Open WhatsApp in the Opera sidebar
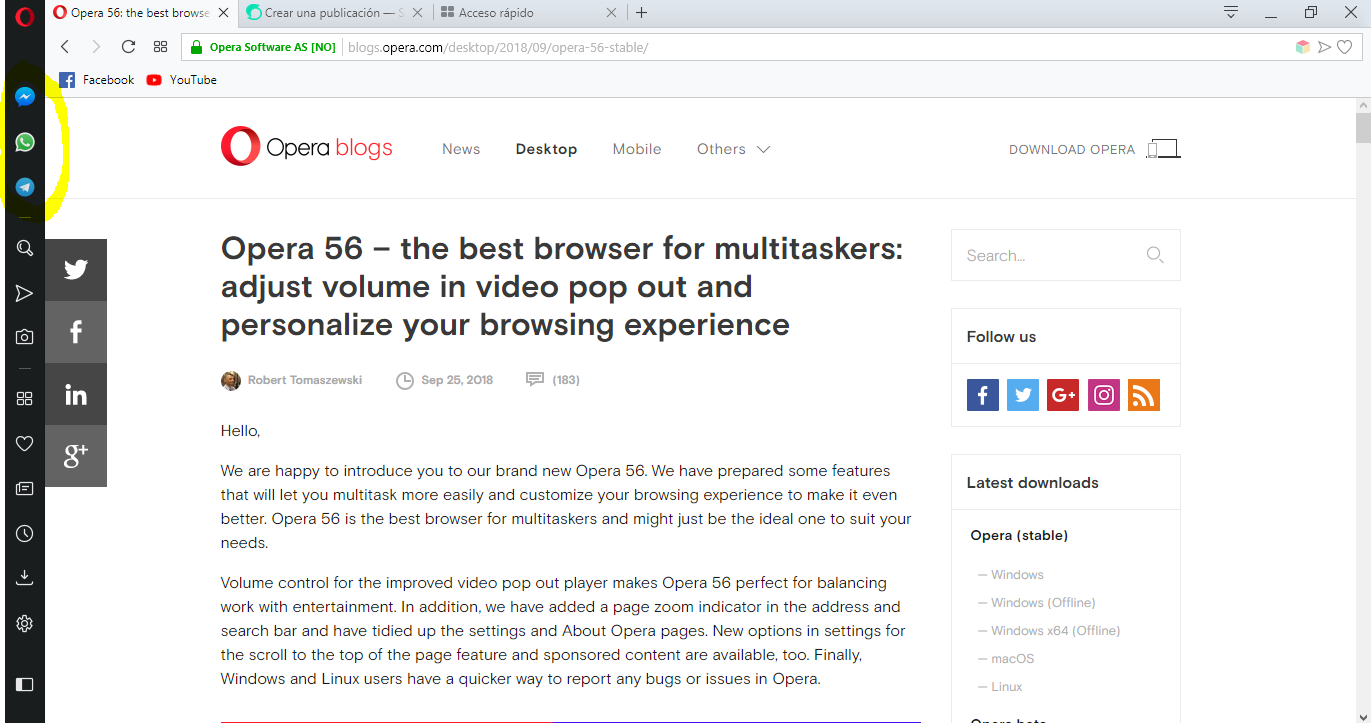Image resolution: width=1371 pixels, height=723 pixels. (25, 142)
